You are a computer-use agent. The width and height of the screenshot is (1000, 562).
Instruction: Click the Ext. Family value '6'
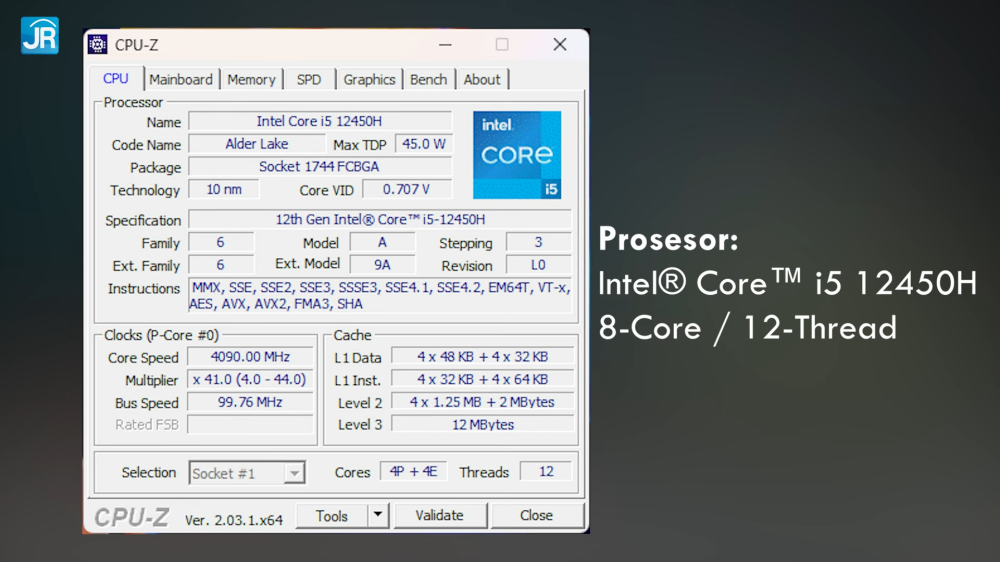pyautogui.click(x=221, y=265)
